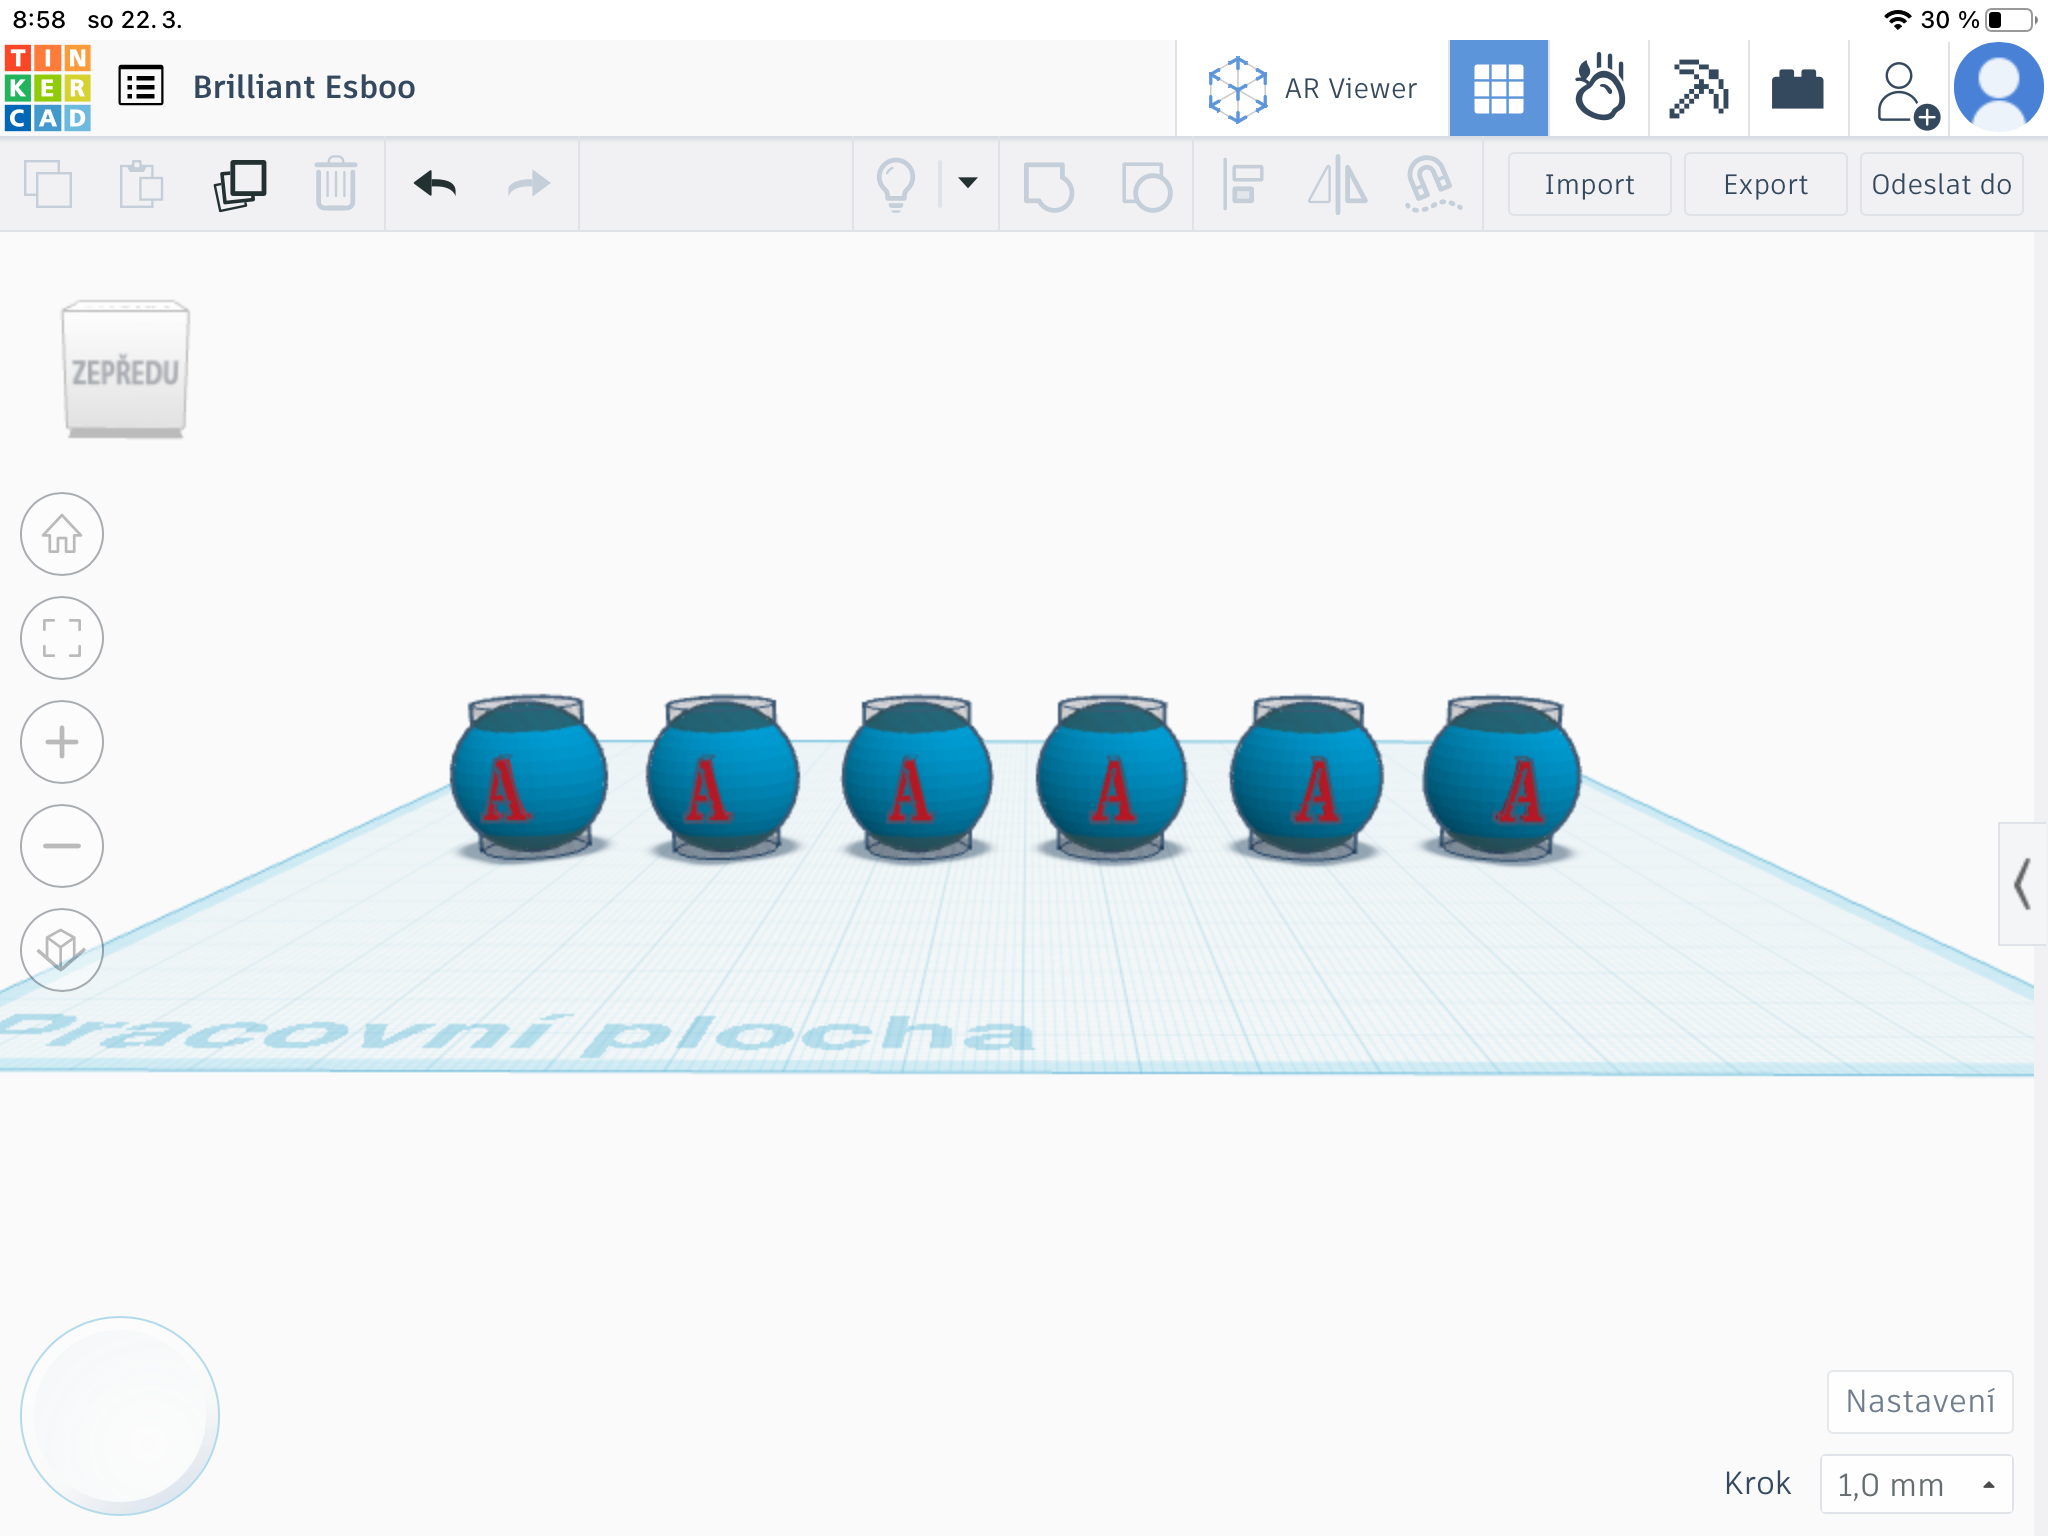Click the Home view button

coord(62,534)
